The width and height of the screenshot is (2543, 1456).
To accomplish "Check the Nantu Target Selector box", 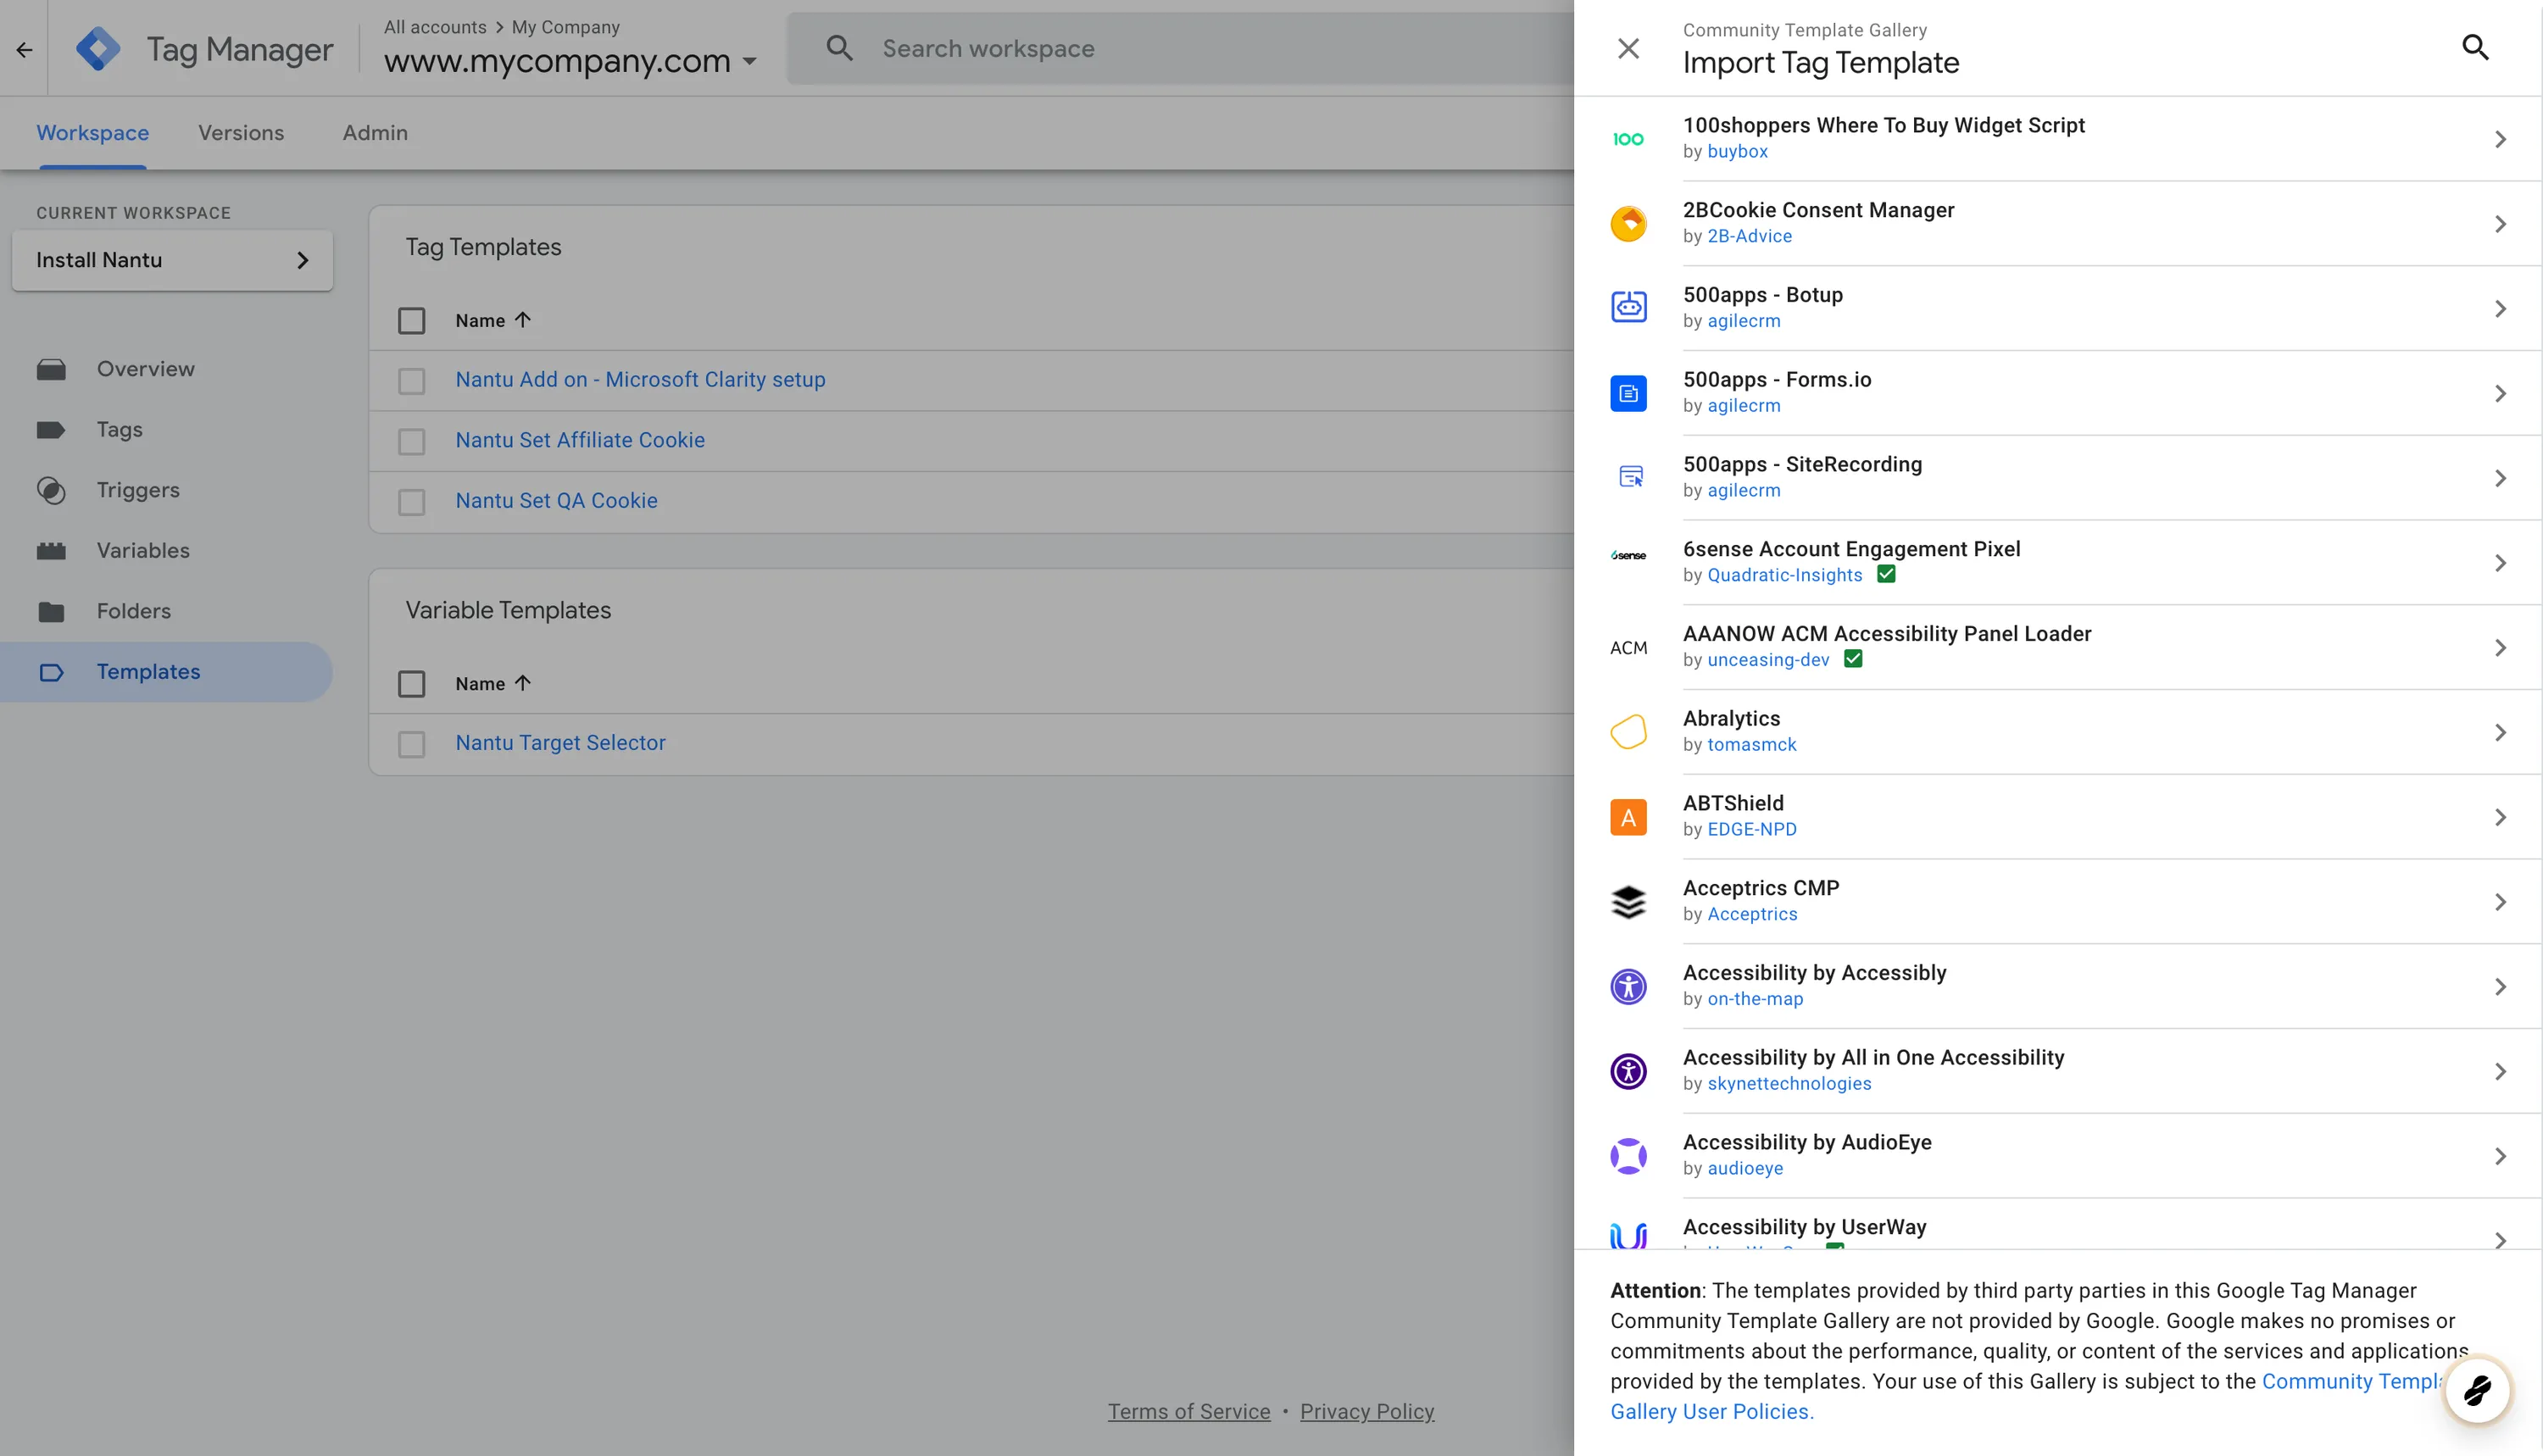I will click(411, 744).
